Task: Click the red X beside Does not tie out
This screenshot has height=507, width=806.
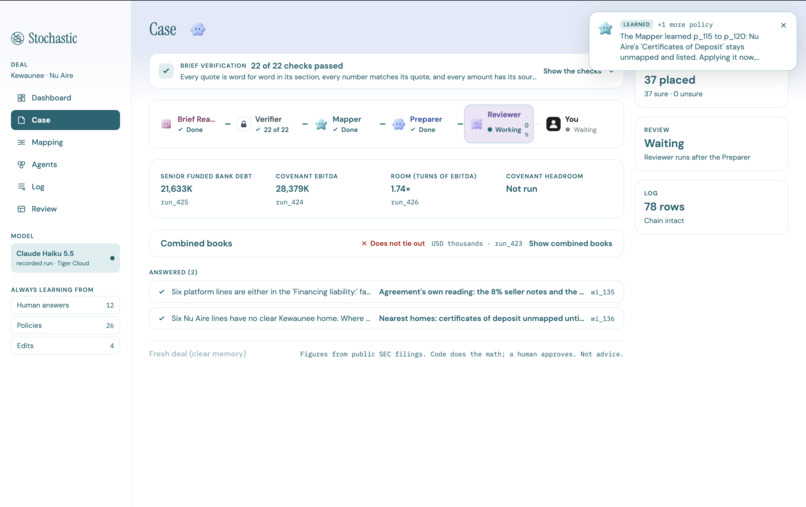Action: (x=364, y=244)
